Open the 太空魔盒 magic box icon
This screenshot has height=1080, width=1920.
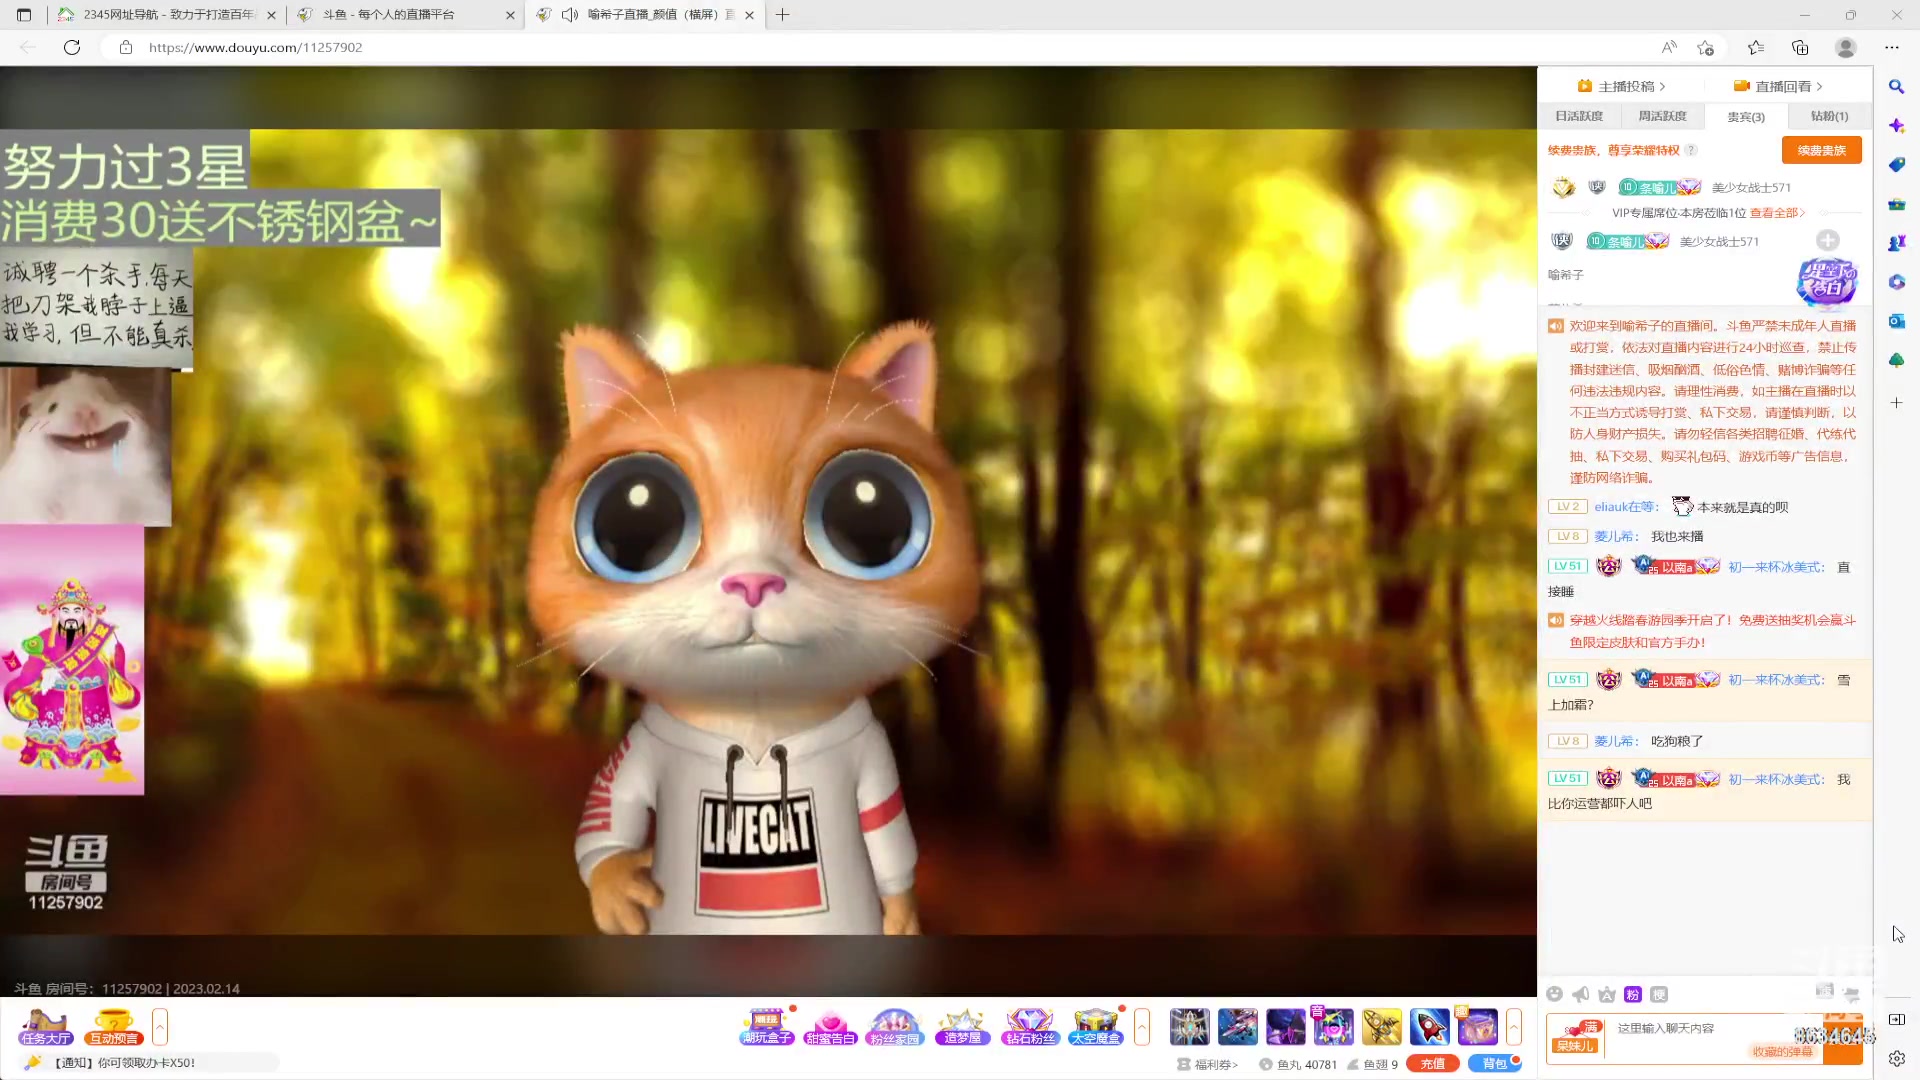click(1095, 1026)
